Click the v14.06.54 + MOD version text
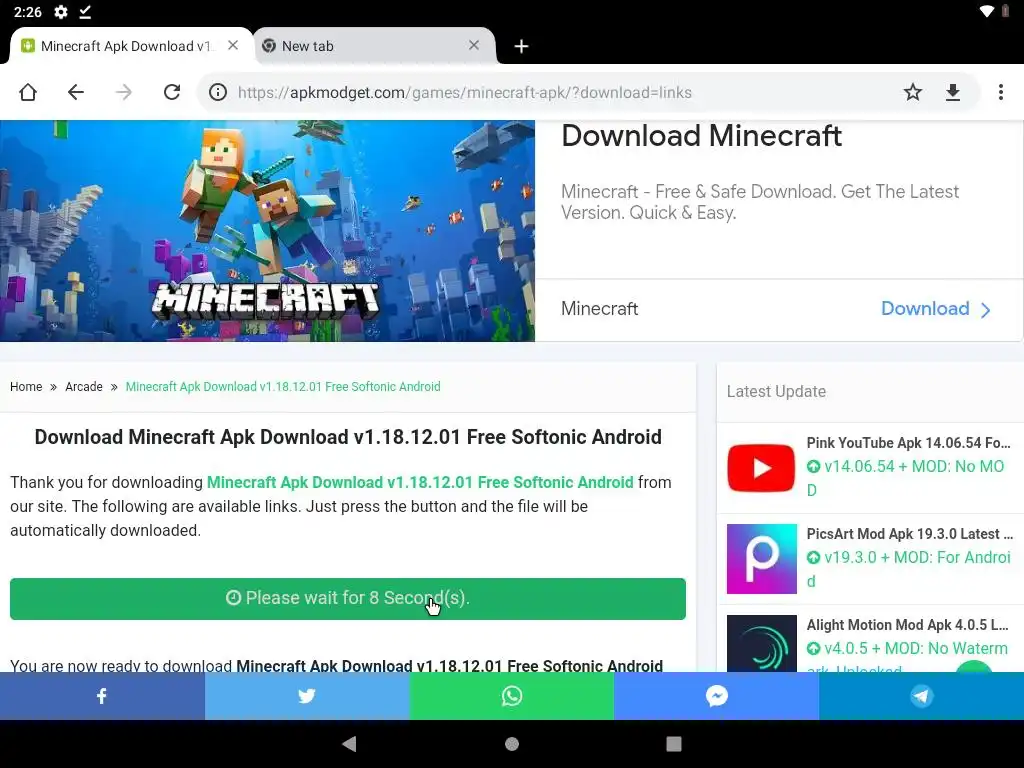The width and height of the screenshot is (1024, 768). 905,478
